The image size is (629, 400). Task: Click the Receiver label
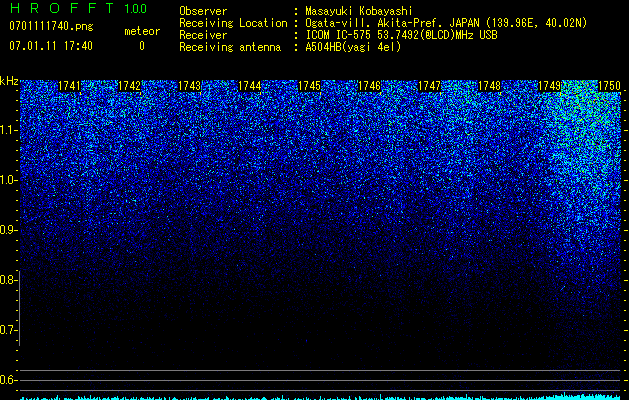tap(203, 35)
